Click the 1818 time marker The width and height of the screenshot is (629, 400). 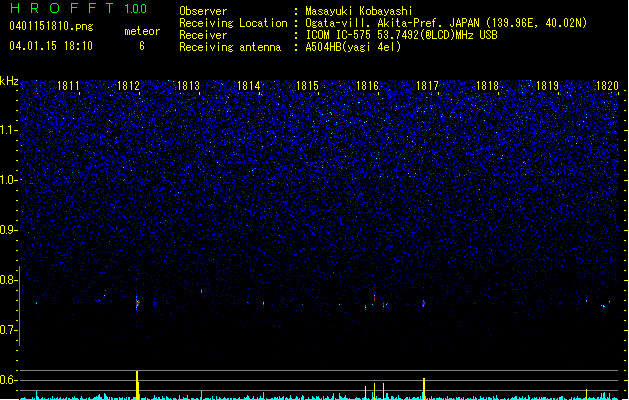[487, 86]
